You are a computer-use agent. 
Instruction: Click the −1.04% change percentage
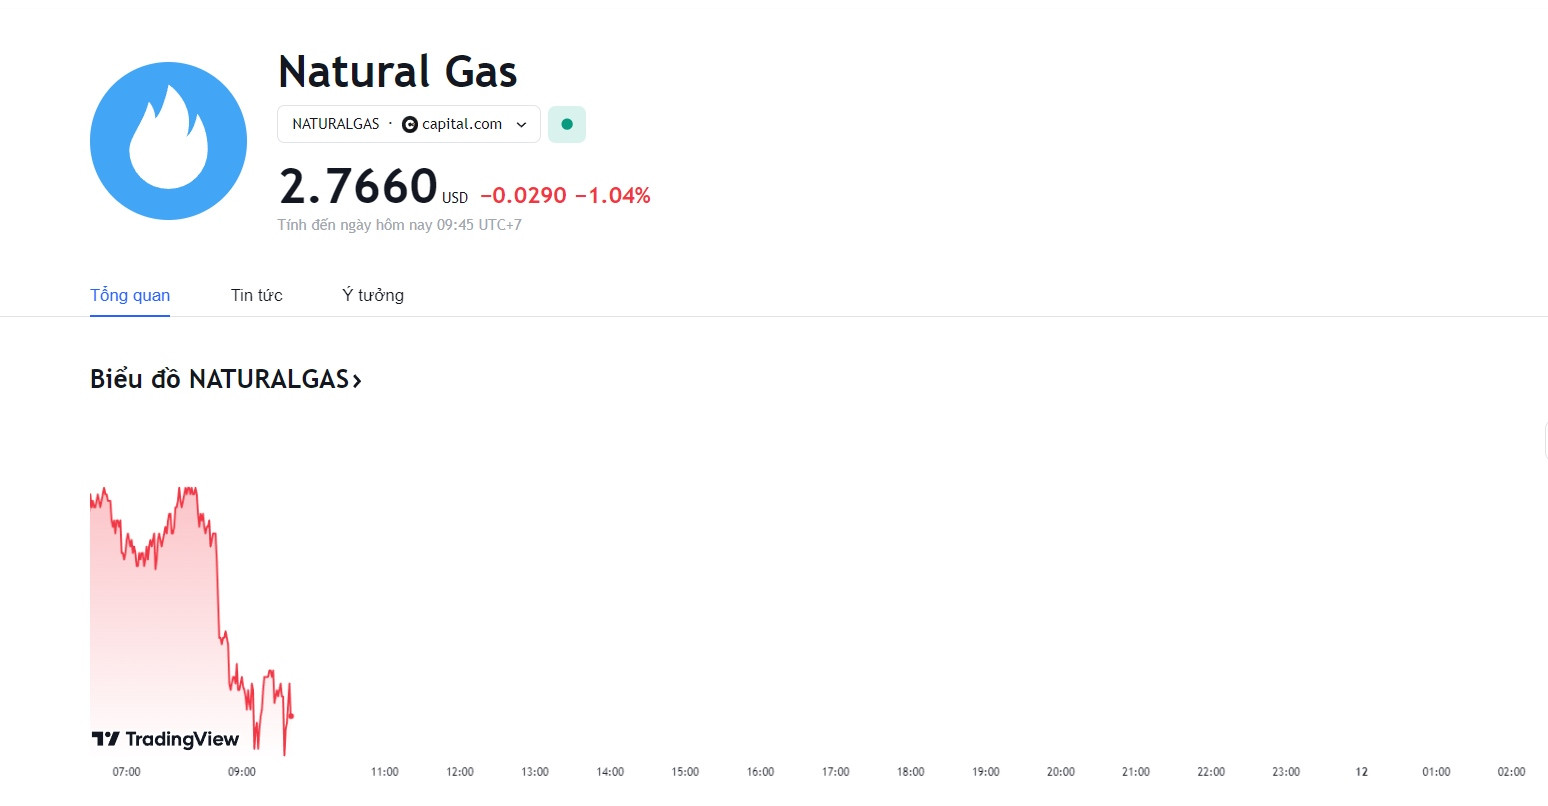pyautogui.click(x=613, y=195)
